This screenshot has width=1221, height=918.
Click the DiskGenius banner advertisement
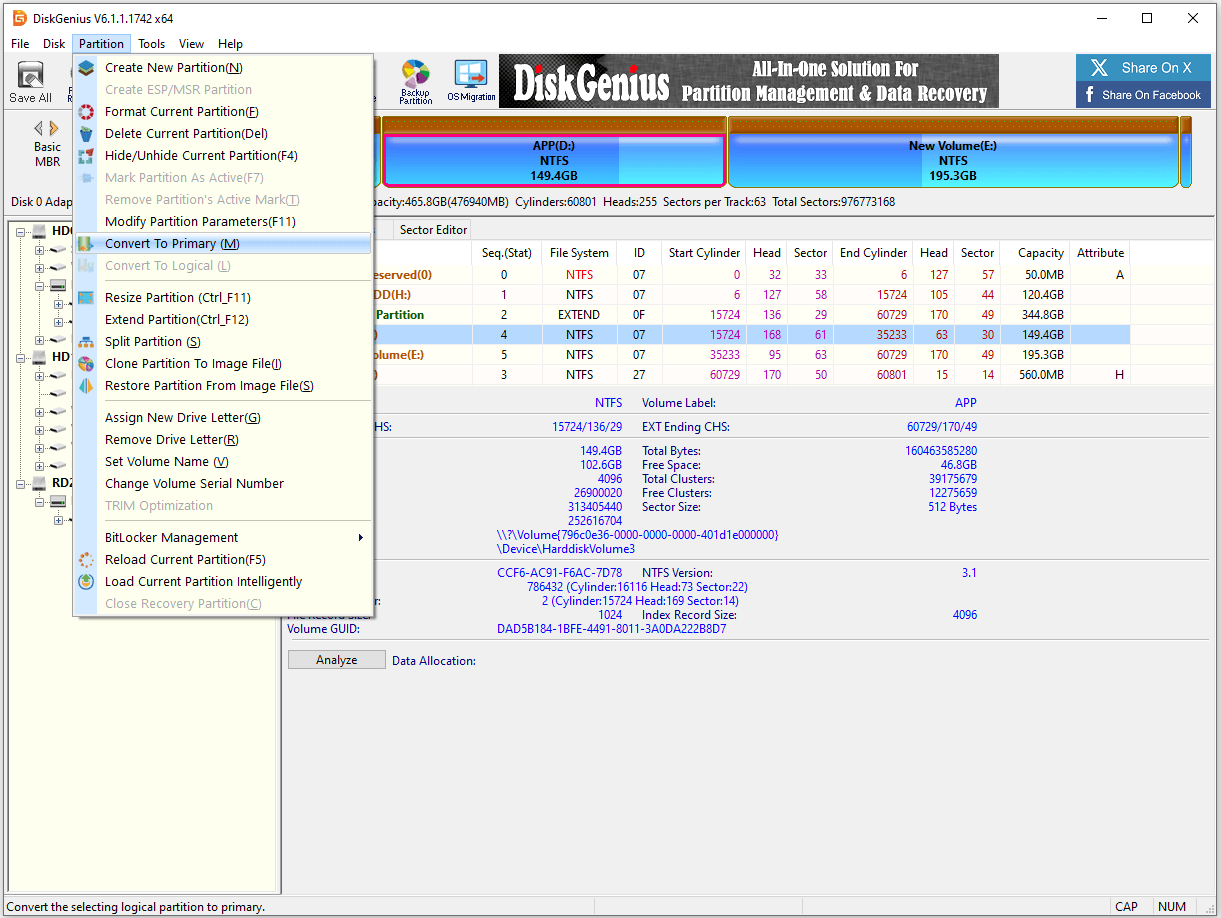(748, 81)
